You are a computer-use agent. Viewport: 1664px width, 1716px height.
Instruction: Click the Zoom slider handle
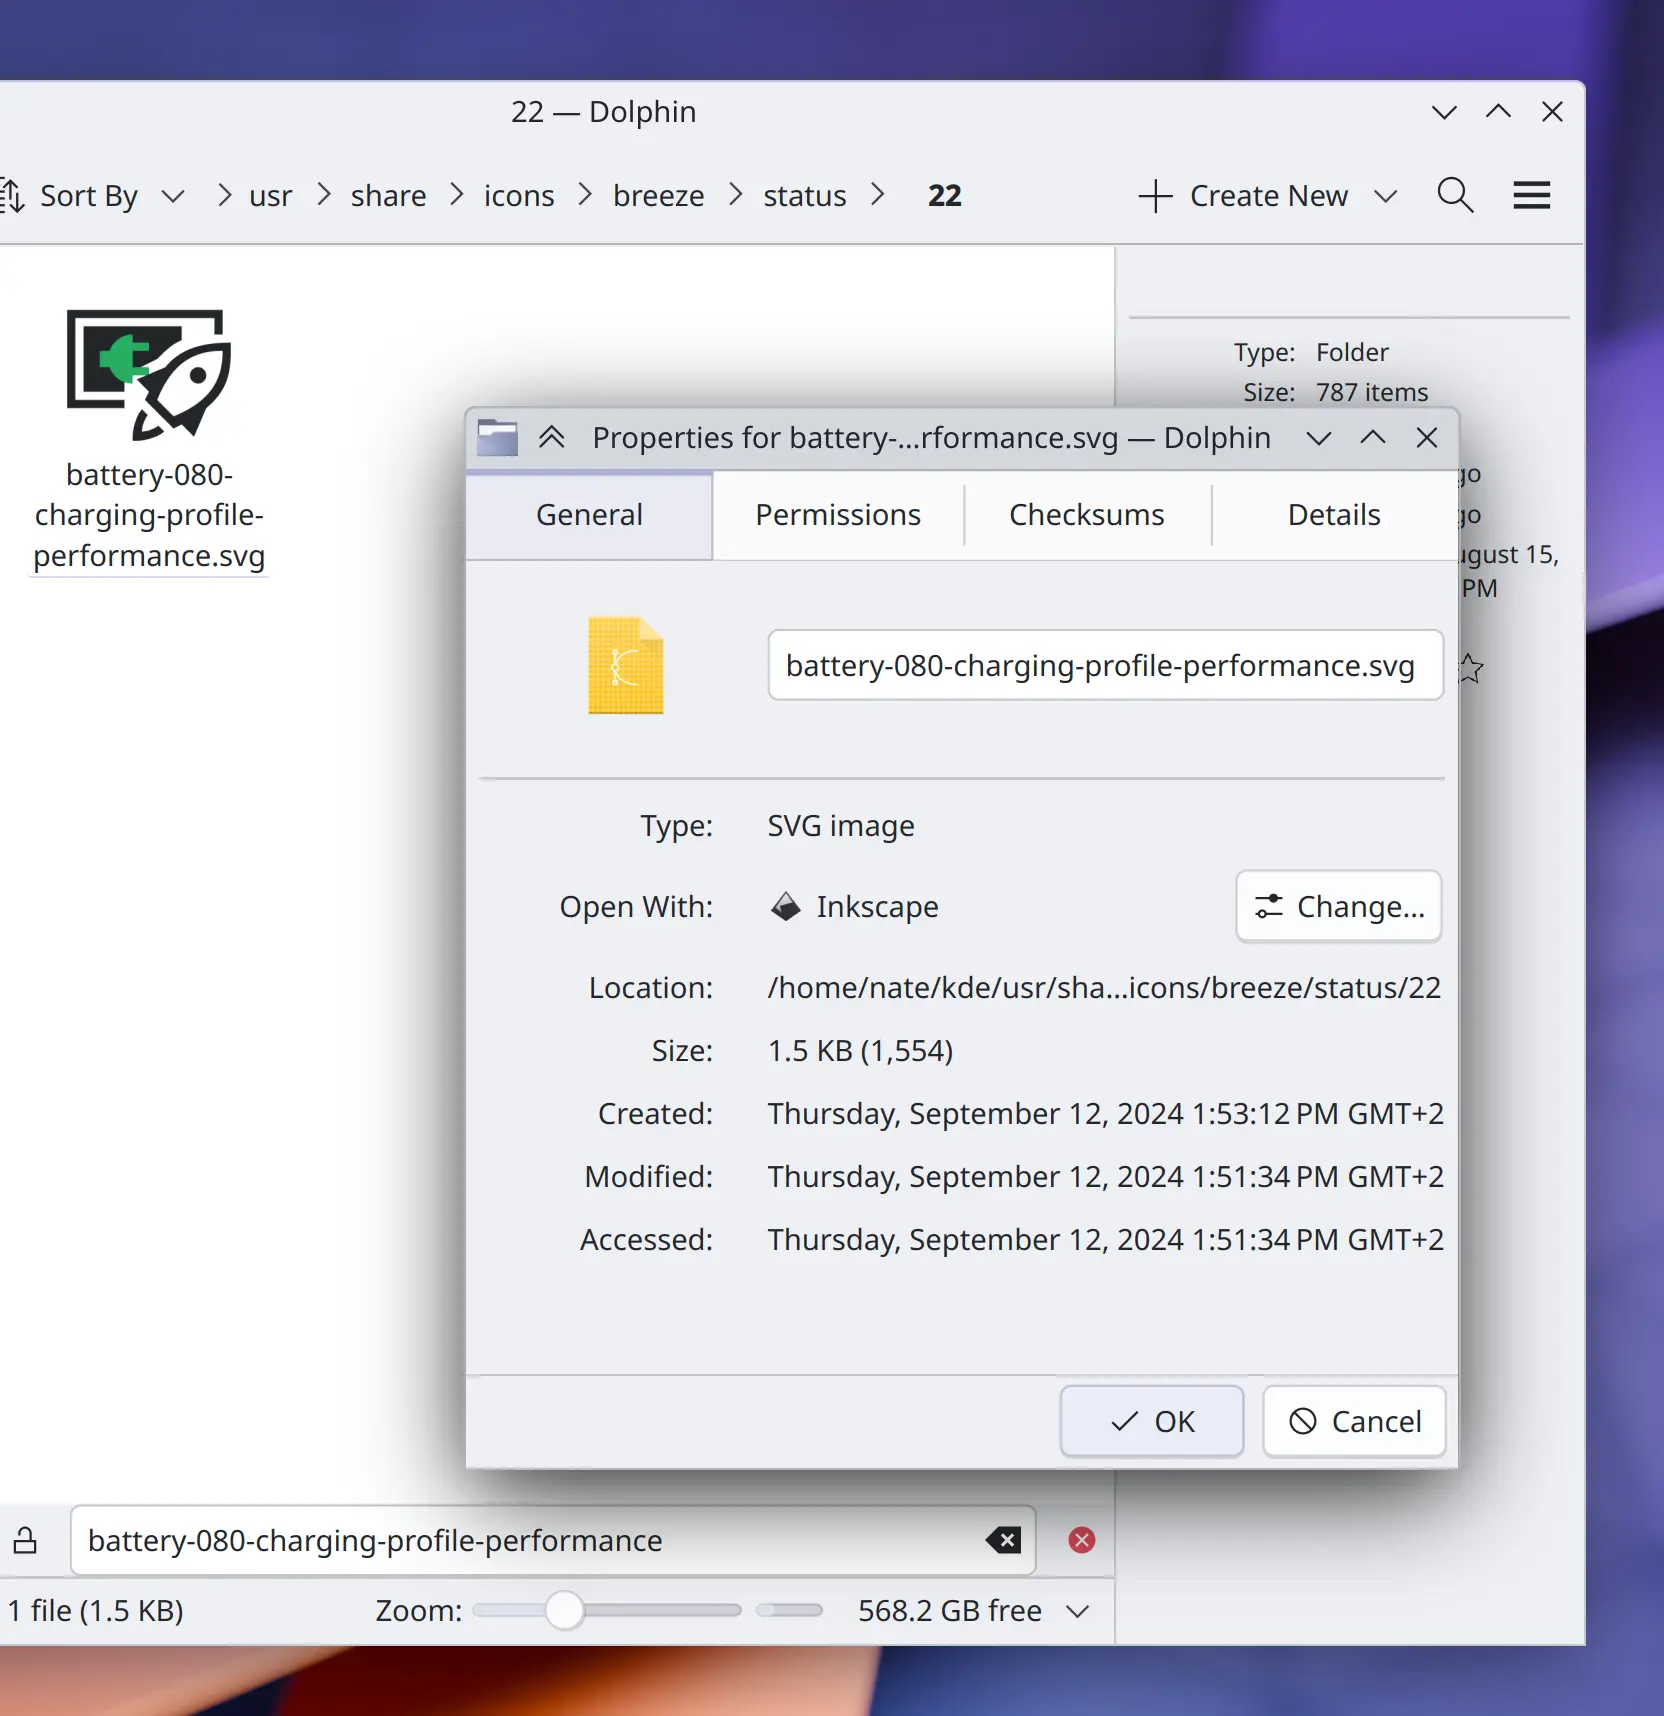coord(565,1610)
